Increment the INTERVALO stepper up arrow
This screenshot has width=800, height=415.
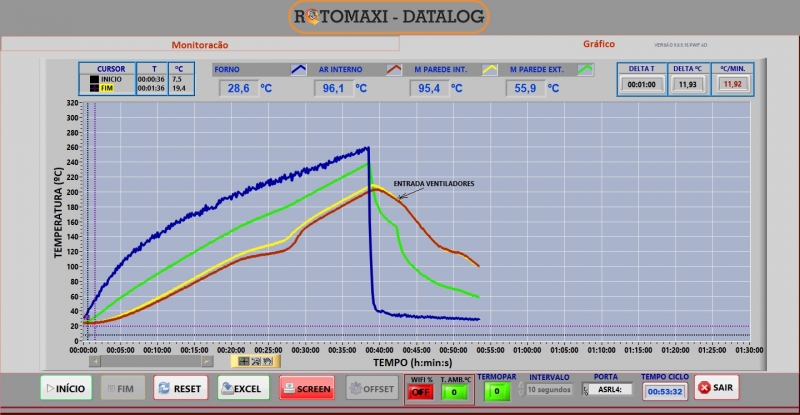[x=521, y=385]
